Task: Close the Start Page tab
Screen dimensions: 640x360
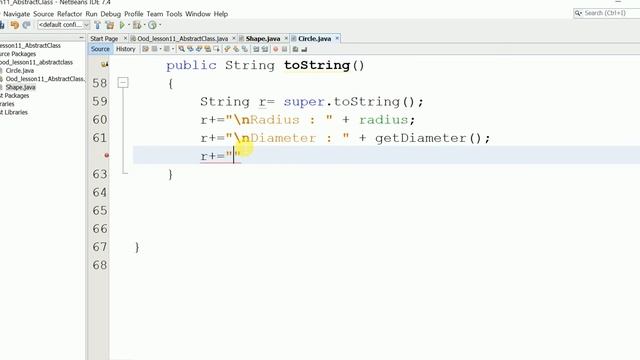Action: [125, 38]
